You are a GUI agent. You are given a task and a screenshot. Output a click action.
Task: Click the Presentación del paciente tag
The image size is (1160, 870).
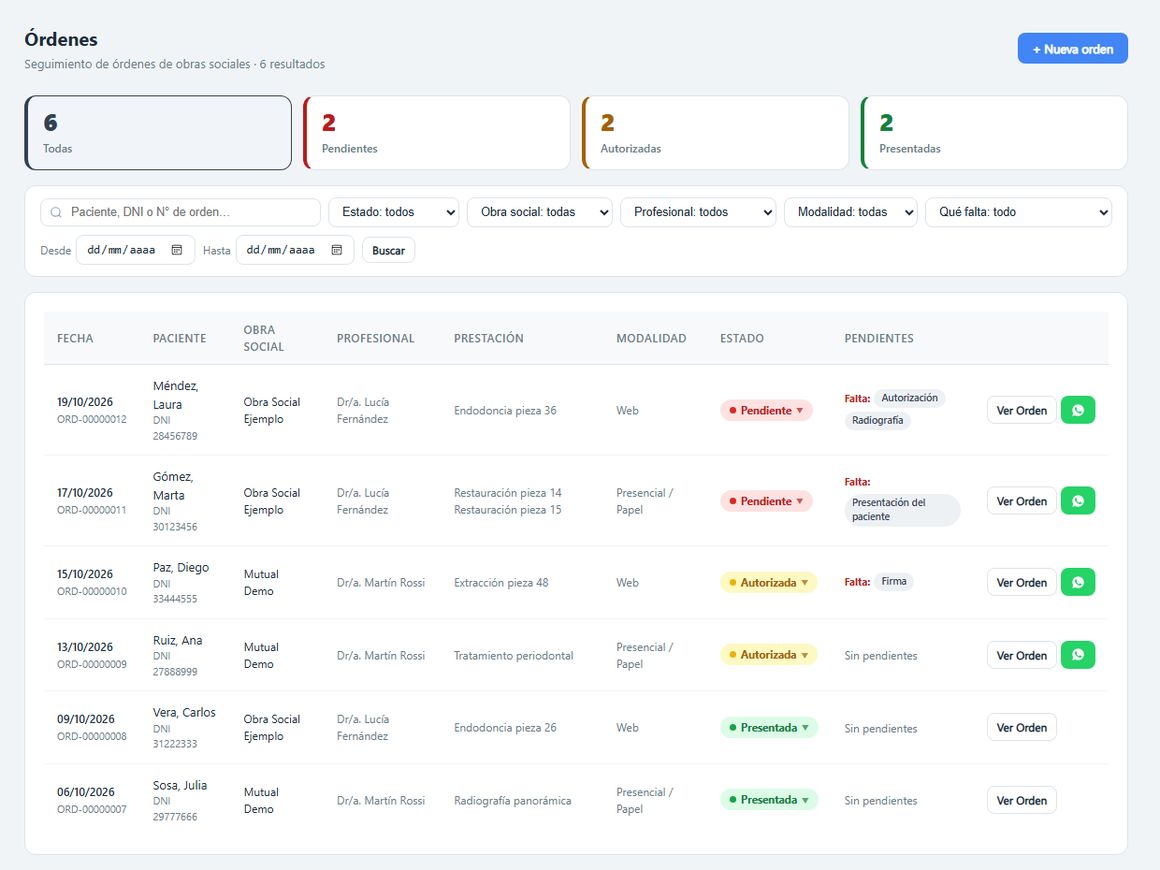(x=903, y=510)
